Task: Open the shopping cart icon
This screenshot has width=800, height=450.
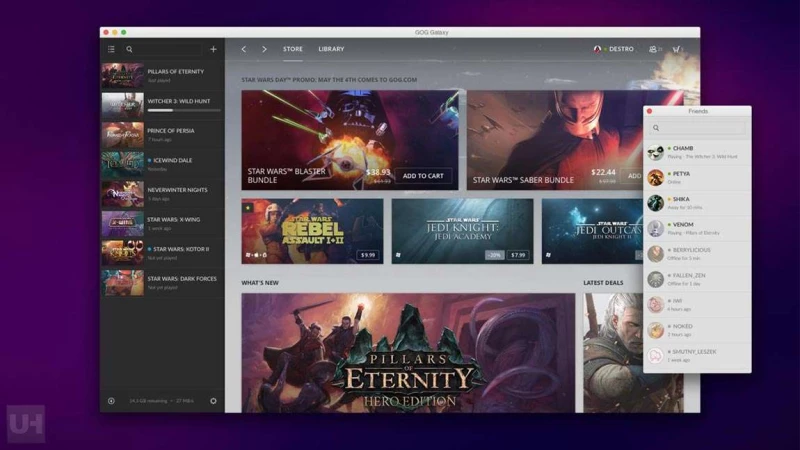Action: (677, 49)
